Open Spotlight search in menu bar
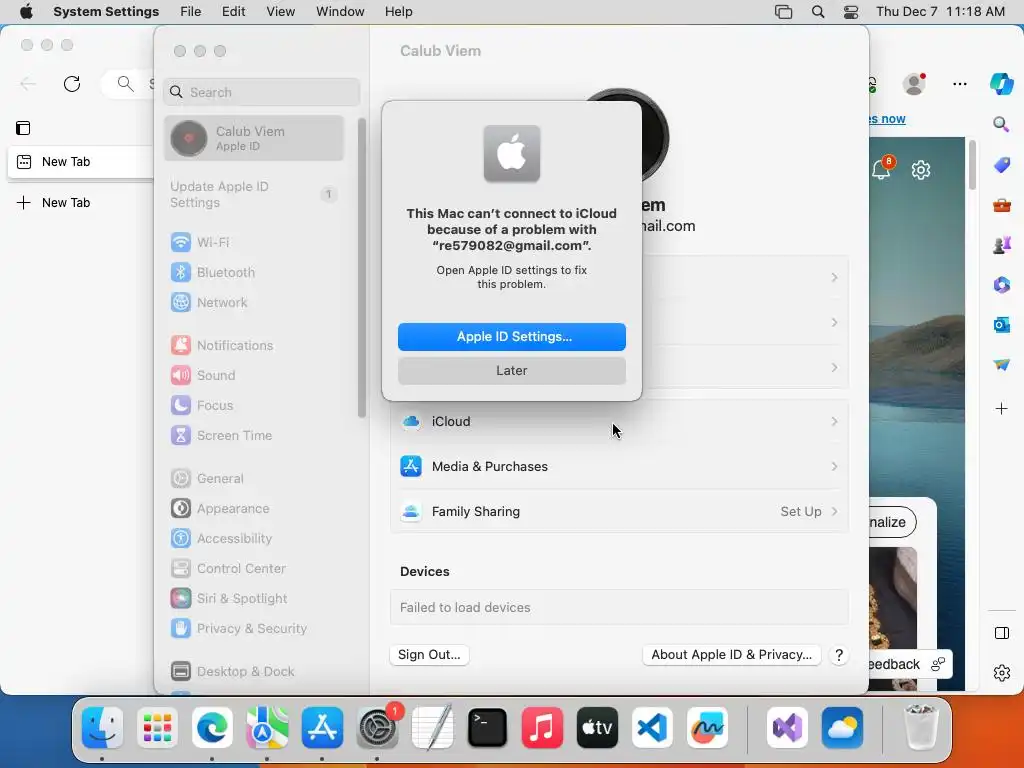The height and width of the screenshot is (768, 1024). tap(818, 12)
